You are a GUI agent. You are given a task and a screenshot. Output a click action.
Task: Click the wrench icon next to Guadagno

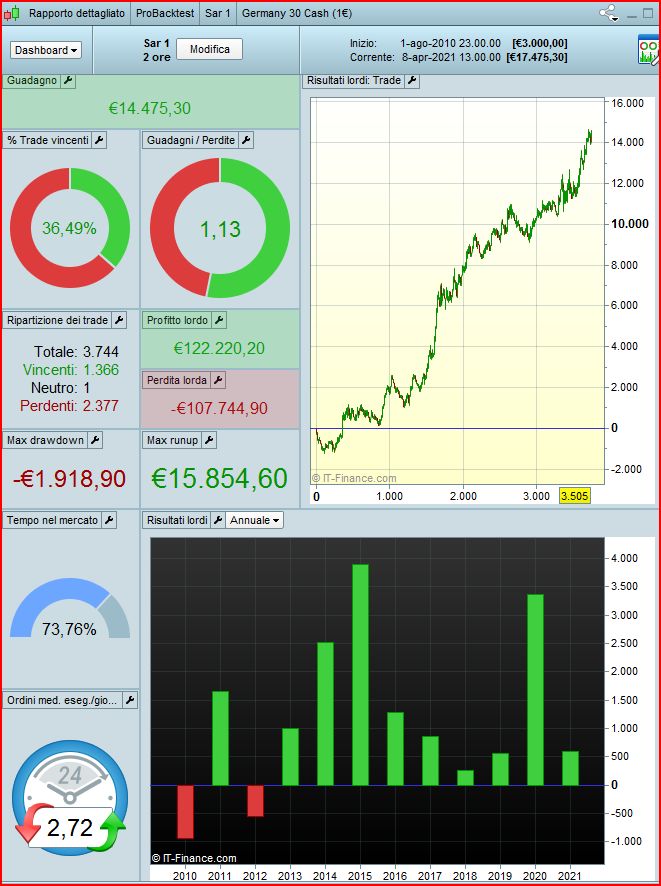pos(67,80)
